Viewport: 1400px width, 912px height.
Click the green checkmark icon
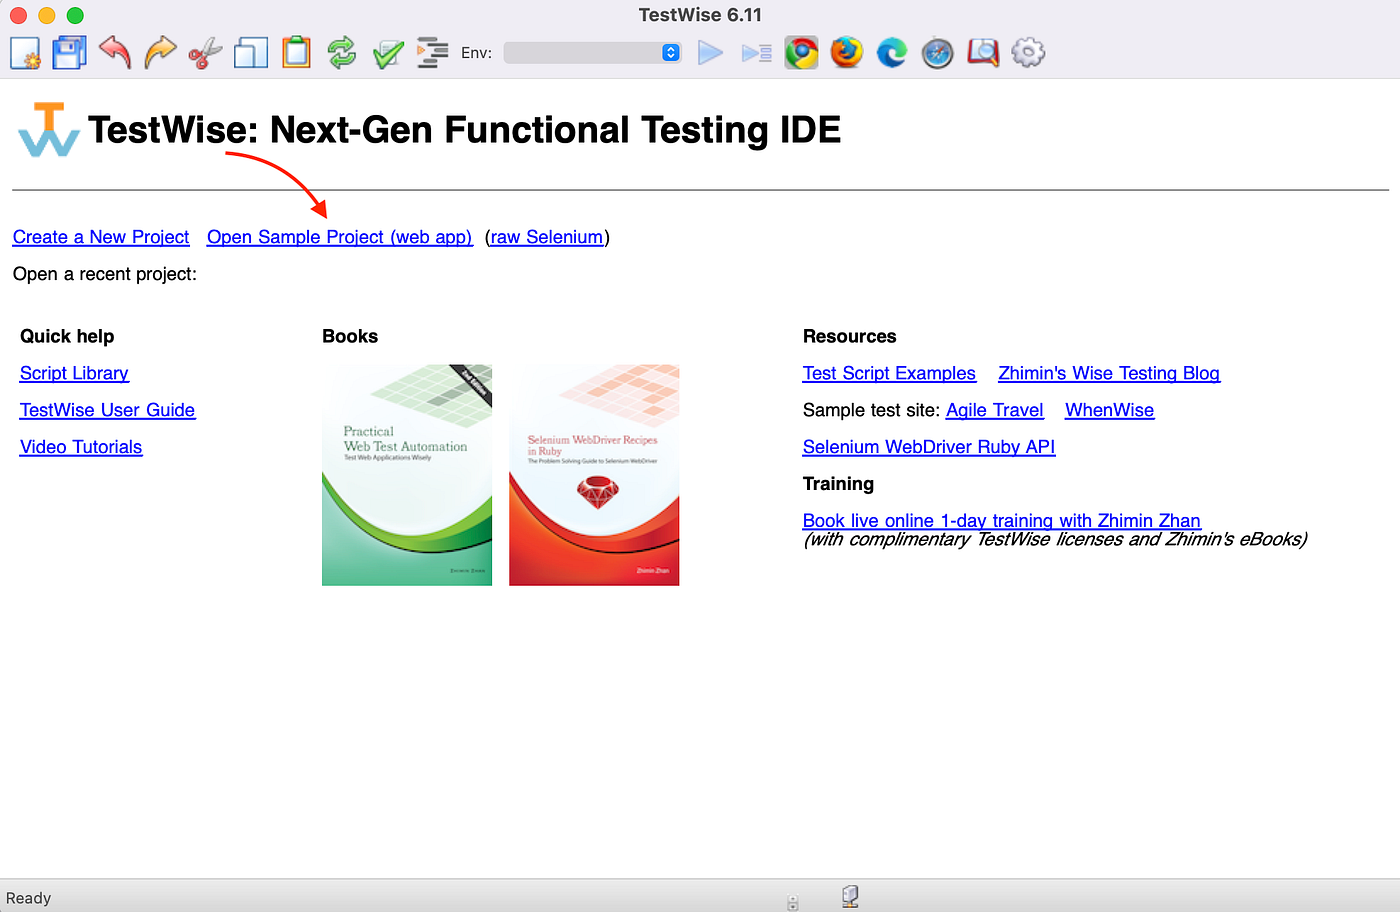tap(388, 53)
